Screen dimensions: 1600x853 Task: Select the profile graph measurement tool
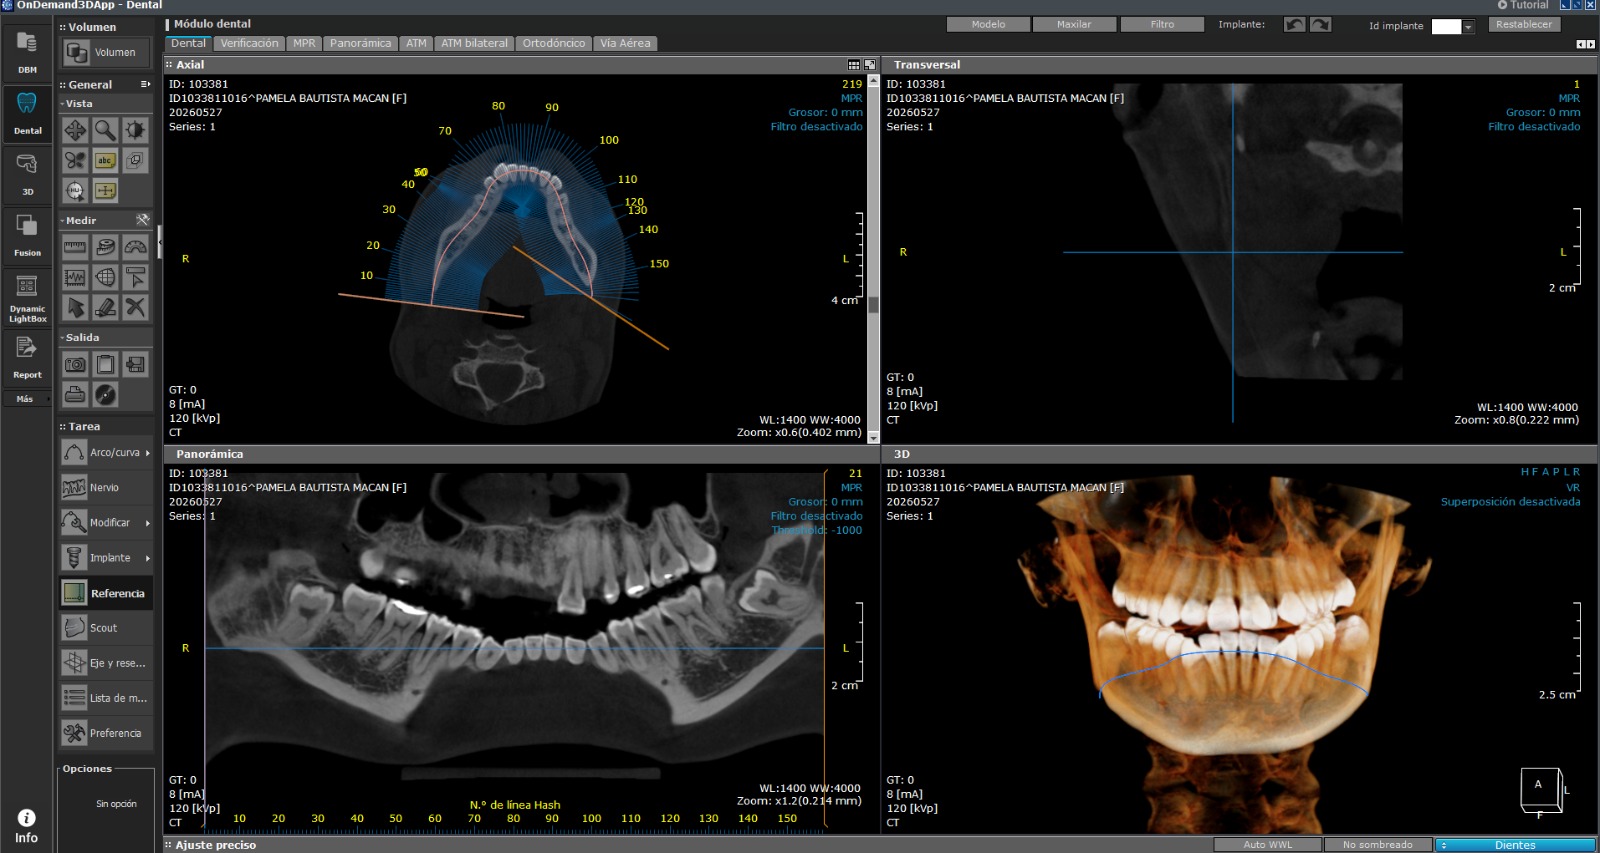(75, 277)
